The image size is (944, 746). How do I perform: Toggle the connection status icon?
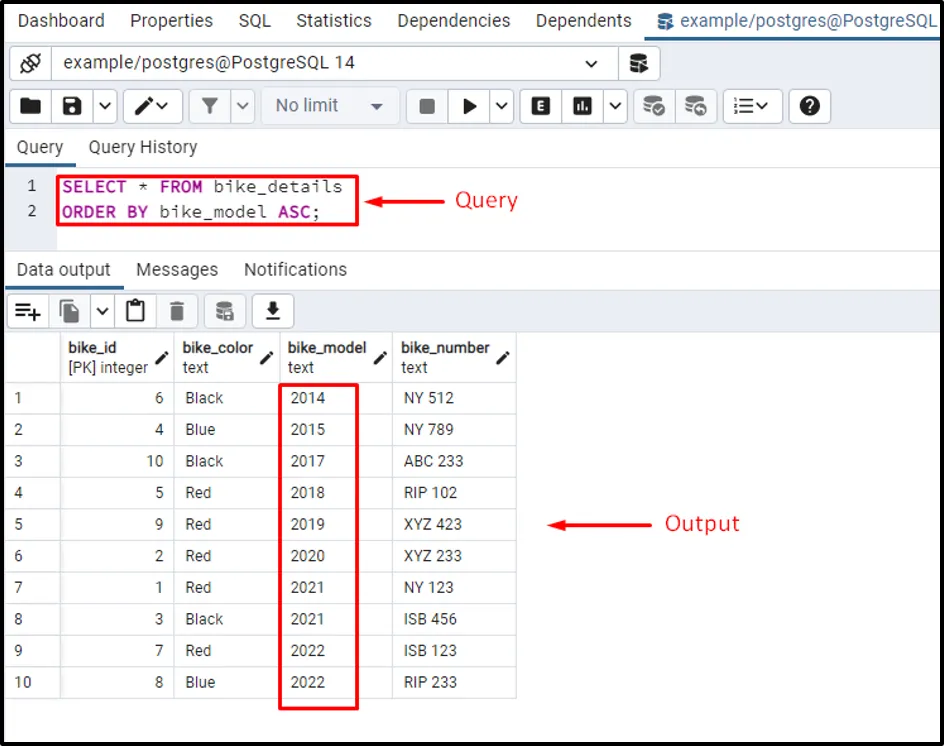[30, 63]
